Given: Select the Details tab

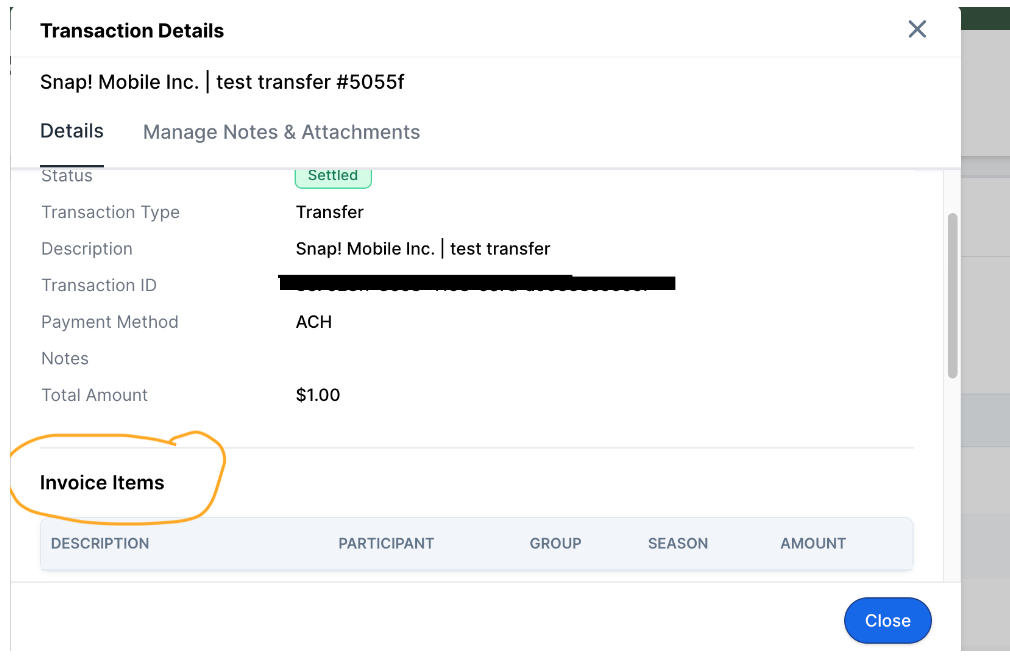Looking at the screenshot, I should tap(71, 131).
